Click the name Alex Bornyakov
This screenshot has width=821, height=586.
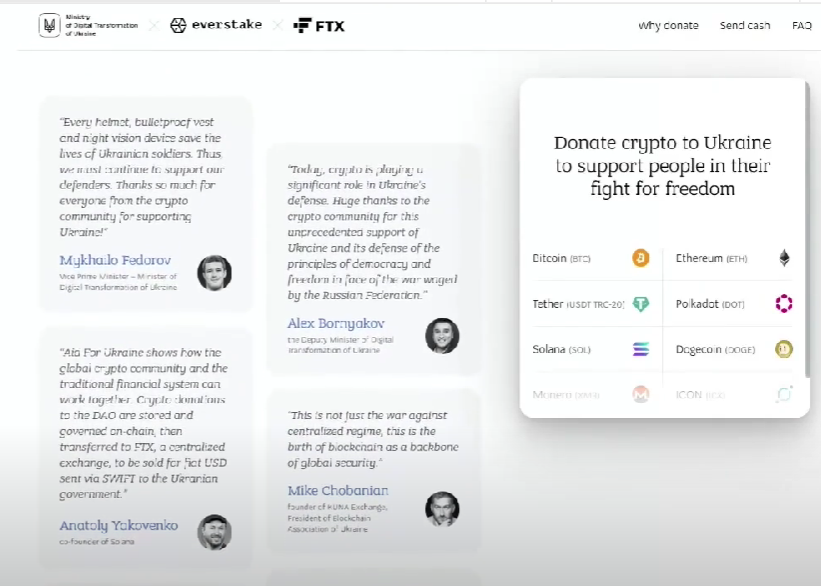(336, 324)
